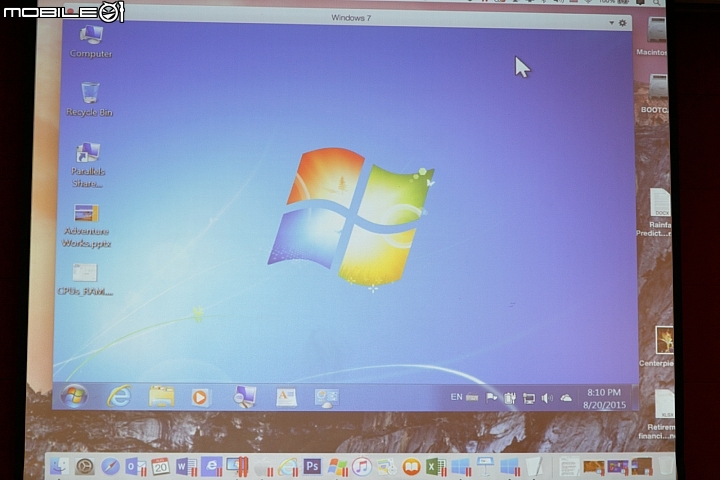
Task: Open iBooks in the Dock
Action: pyautogui.click(x=411, y=467)
